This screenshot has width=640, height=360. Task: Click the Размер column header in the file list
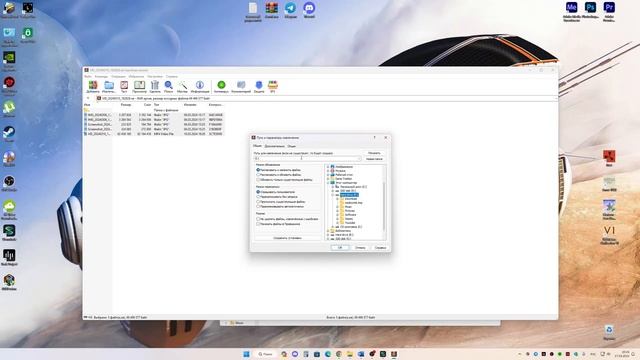(x=126, y=105)
